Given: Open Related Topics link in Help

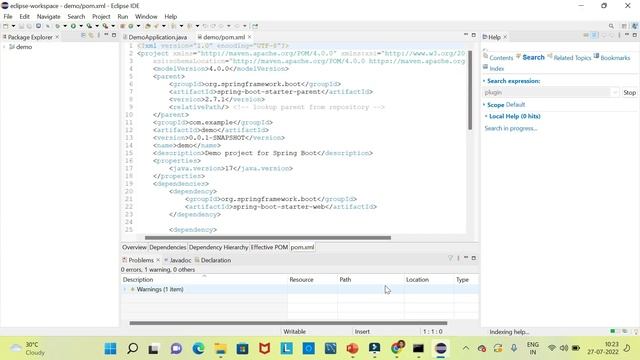Looking at the screenshot, I should tap(572, 58).
